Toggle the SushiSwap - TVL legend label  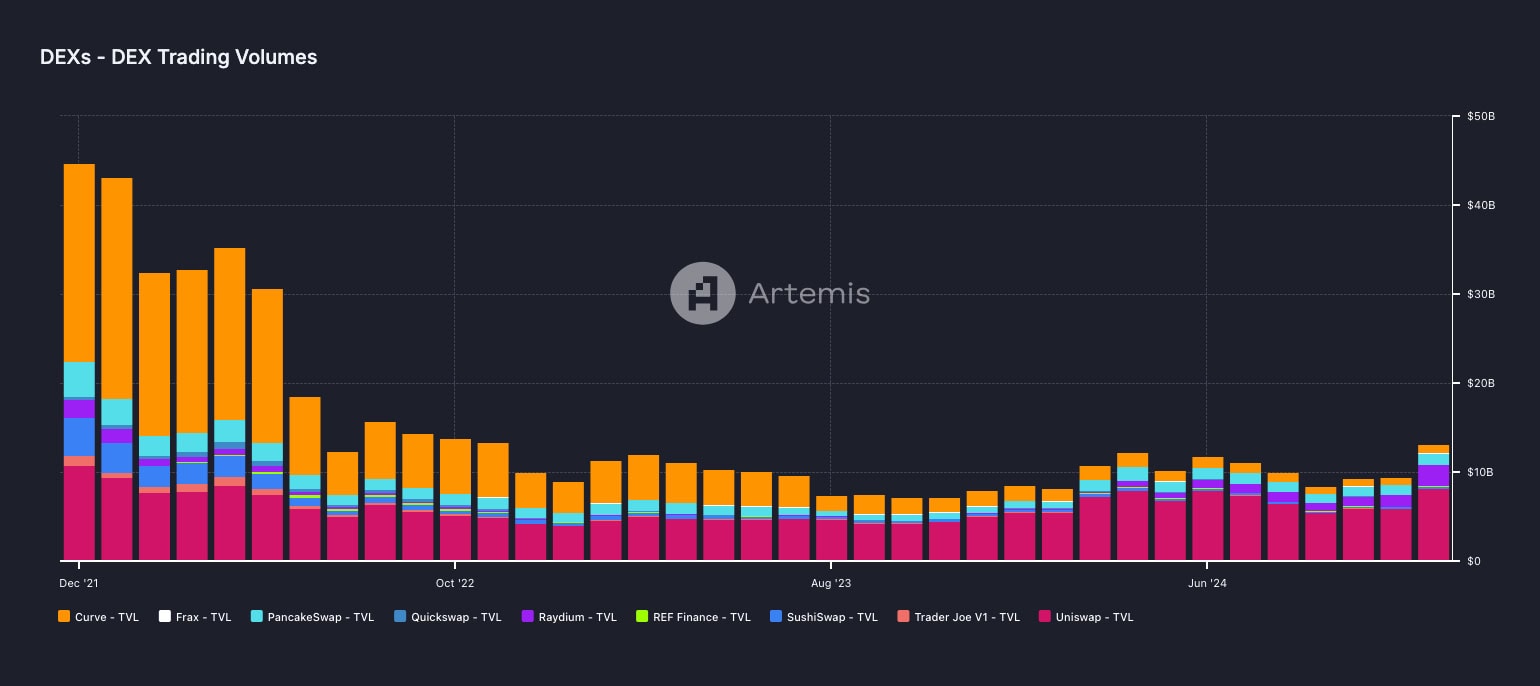pyautogui.click(x=833, y=617)
